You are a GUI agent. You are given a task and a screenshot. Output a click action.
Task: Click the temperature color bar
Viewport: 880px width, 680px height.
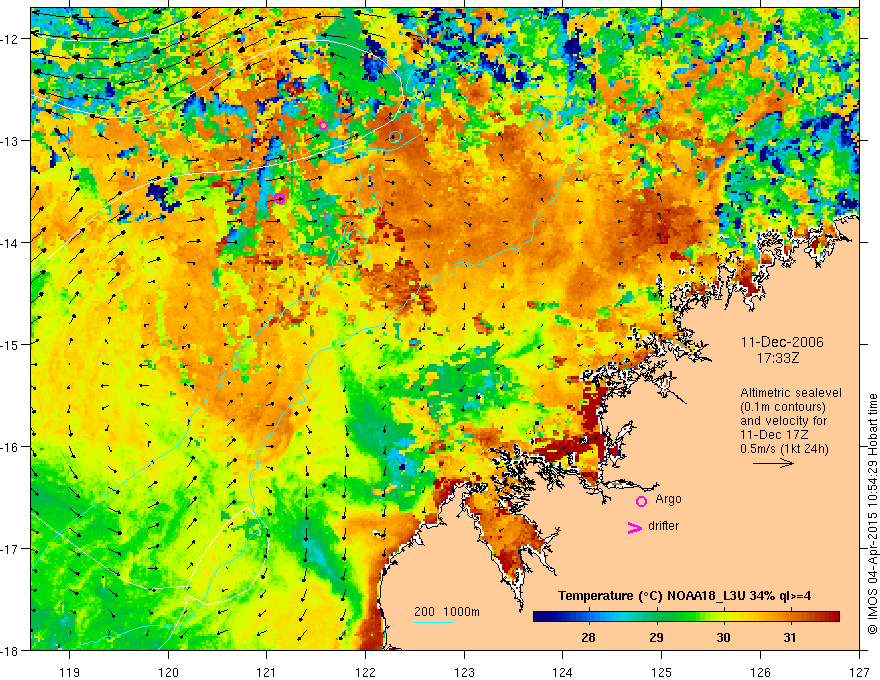686,617
